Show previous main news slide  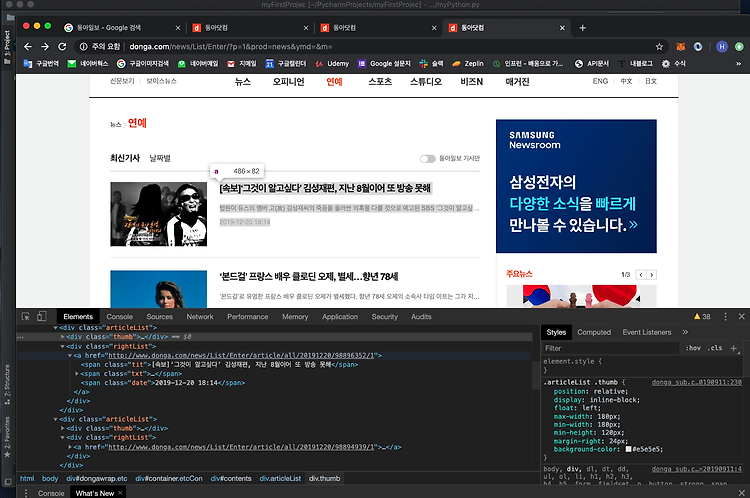[x=641, y=275]
